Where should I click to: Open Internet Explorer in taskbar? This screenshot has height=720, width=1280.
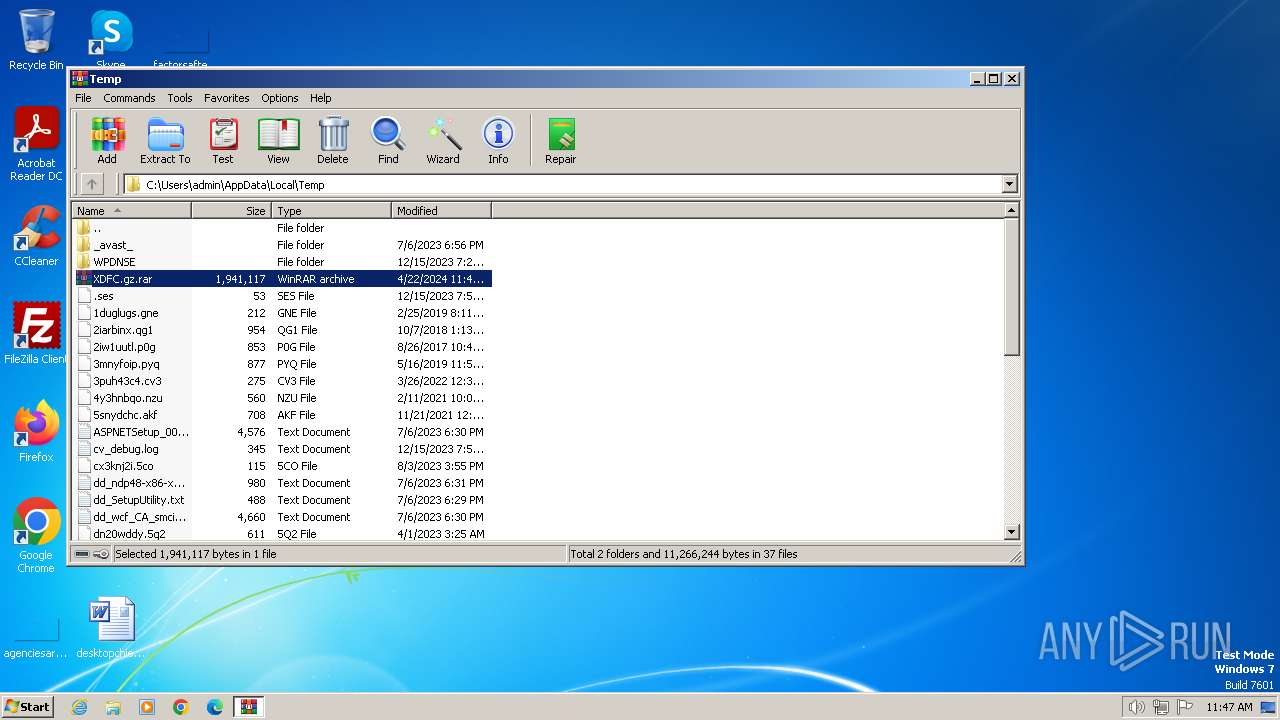tap(79, 707)
